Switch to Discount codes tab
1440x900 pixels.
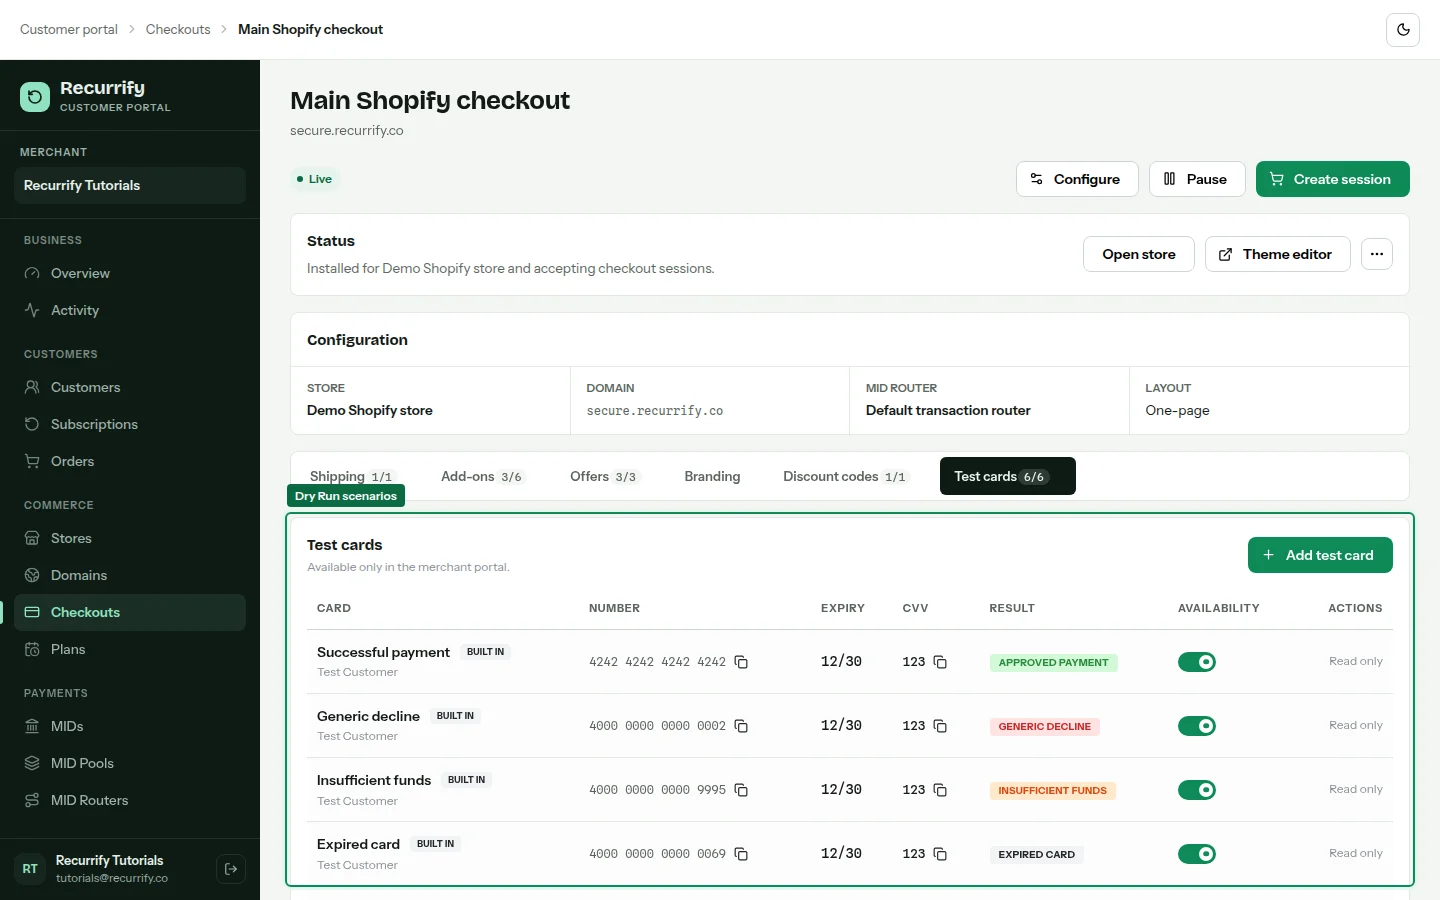846,476
